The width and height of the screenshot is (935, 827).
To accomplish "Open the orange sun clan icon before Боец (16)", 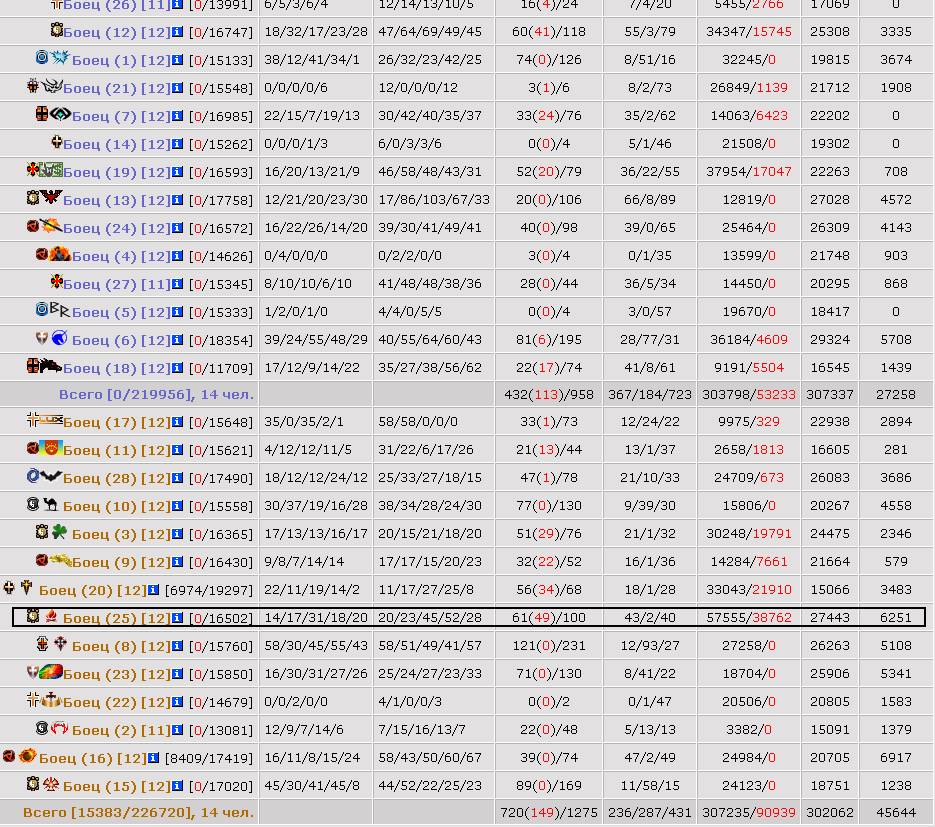I will coord(27,756).
